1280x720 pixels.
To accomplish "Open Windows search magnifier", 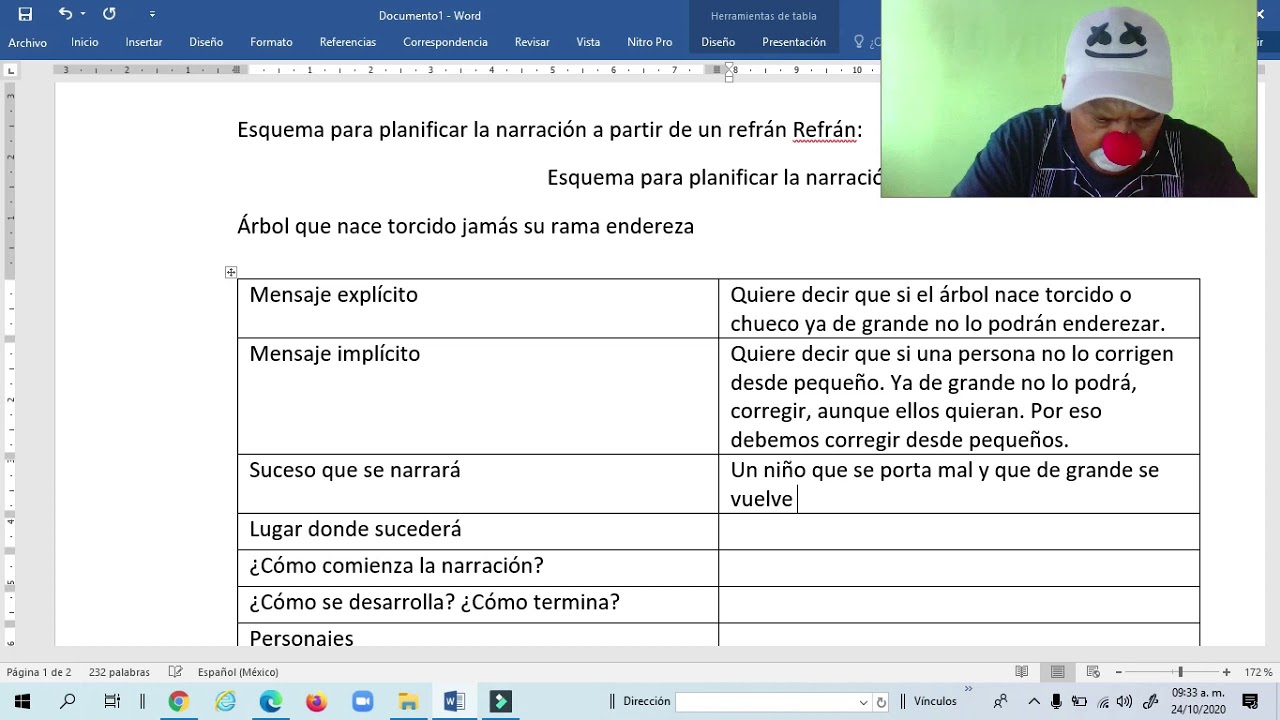I will coord(67,702).
